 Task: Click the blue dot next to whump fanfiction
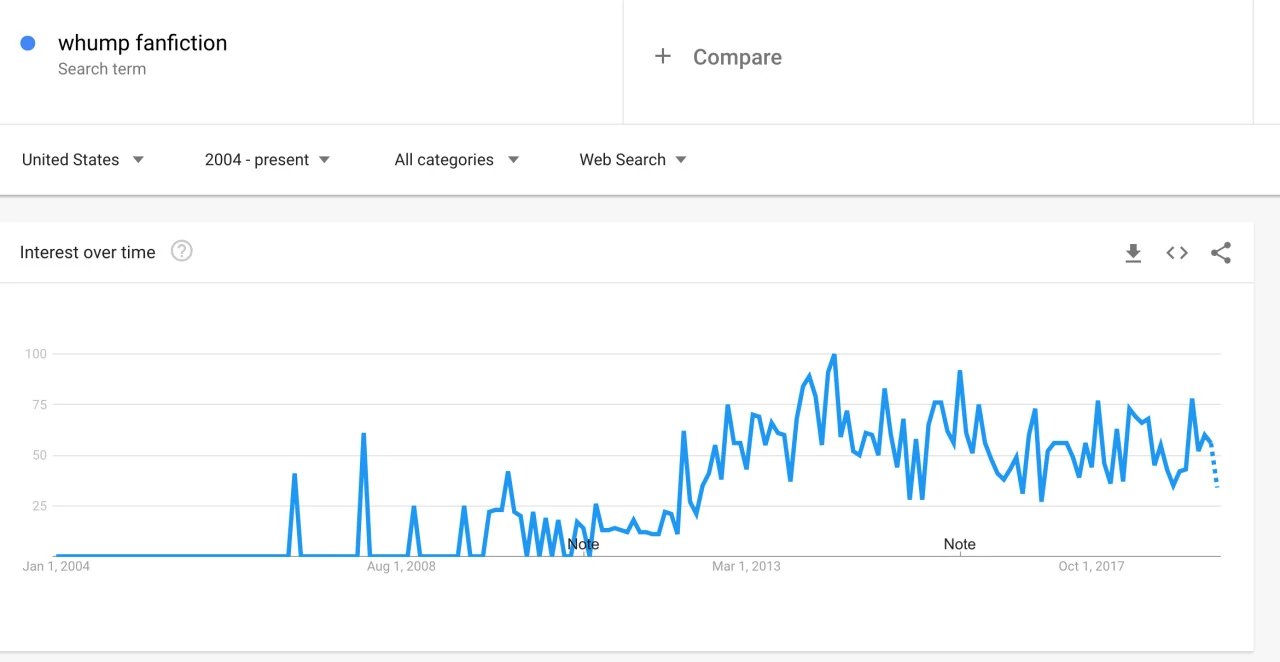pos(28,43)
